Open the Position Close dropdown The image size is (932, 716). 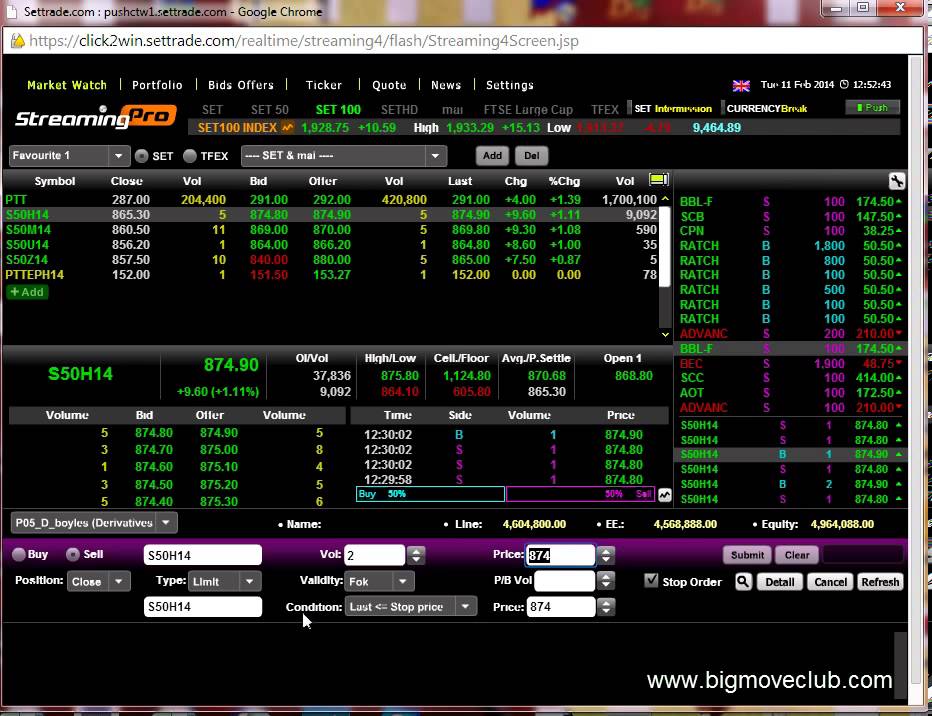click(98, 582)
